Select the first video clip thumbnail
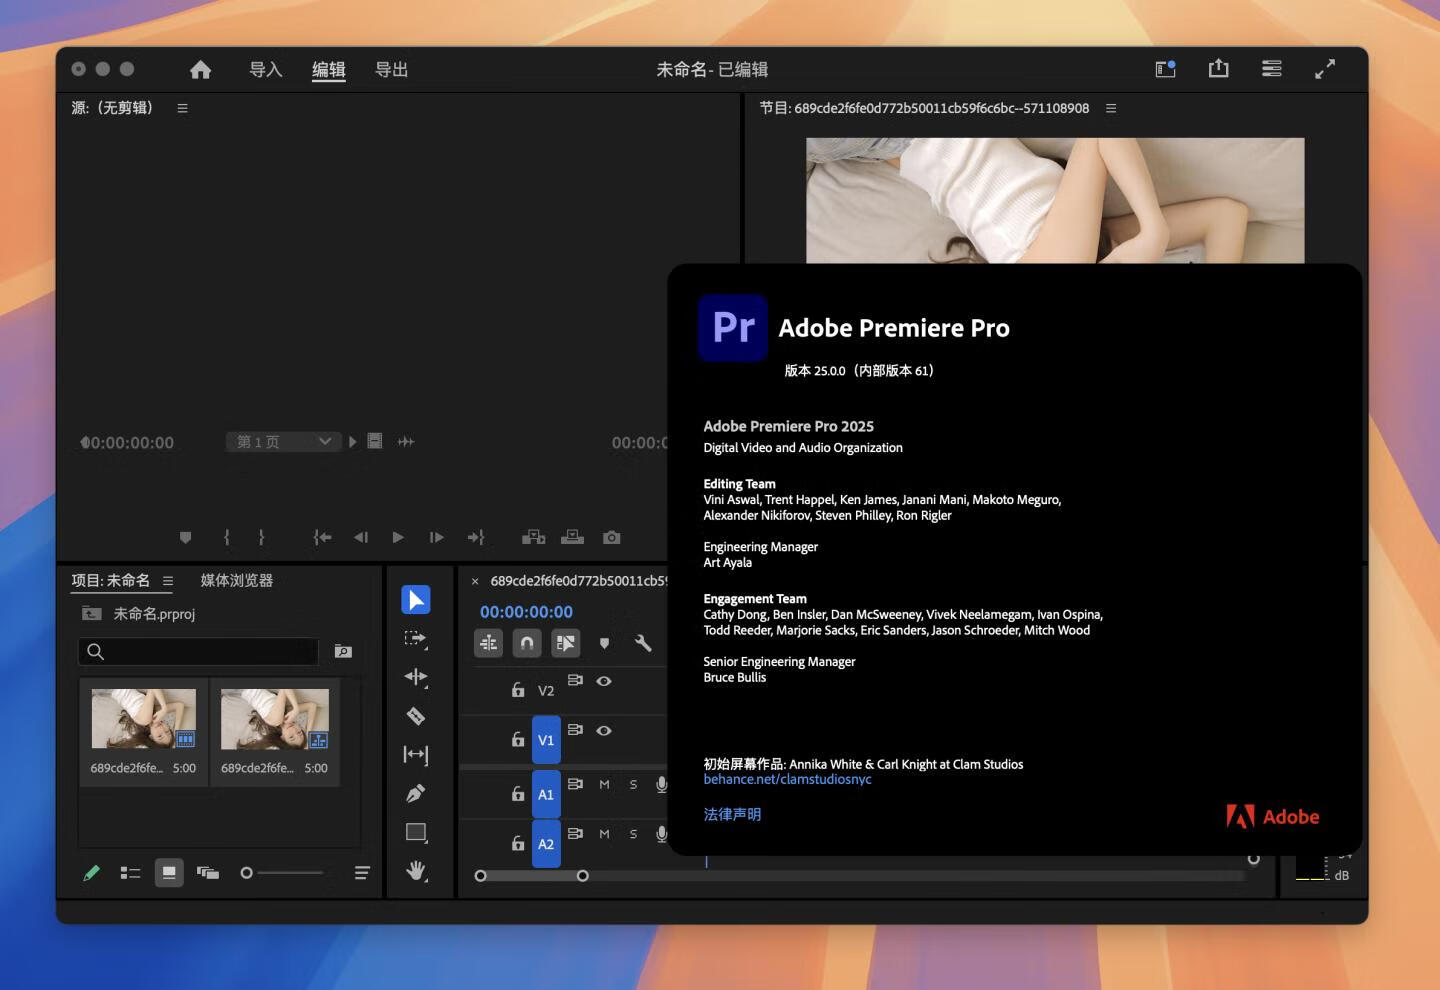 click(x=144, y=718)
